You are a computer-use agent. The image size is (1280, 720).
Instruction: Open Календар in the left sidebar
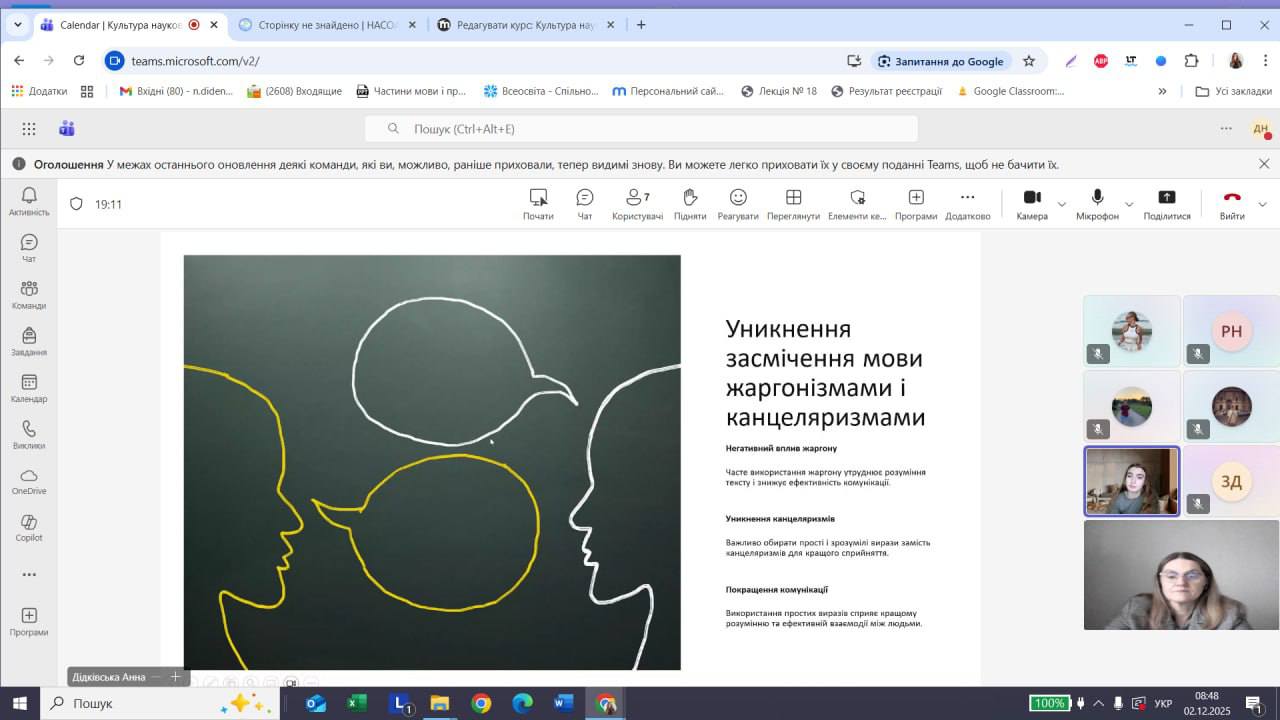(29, 388)
